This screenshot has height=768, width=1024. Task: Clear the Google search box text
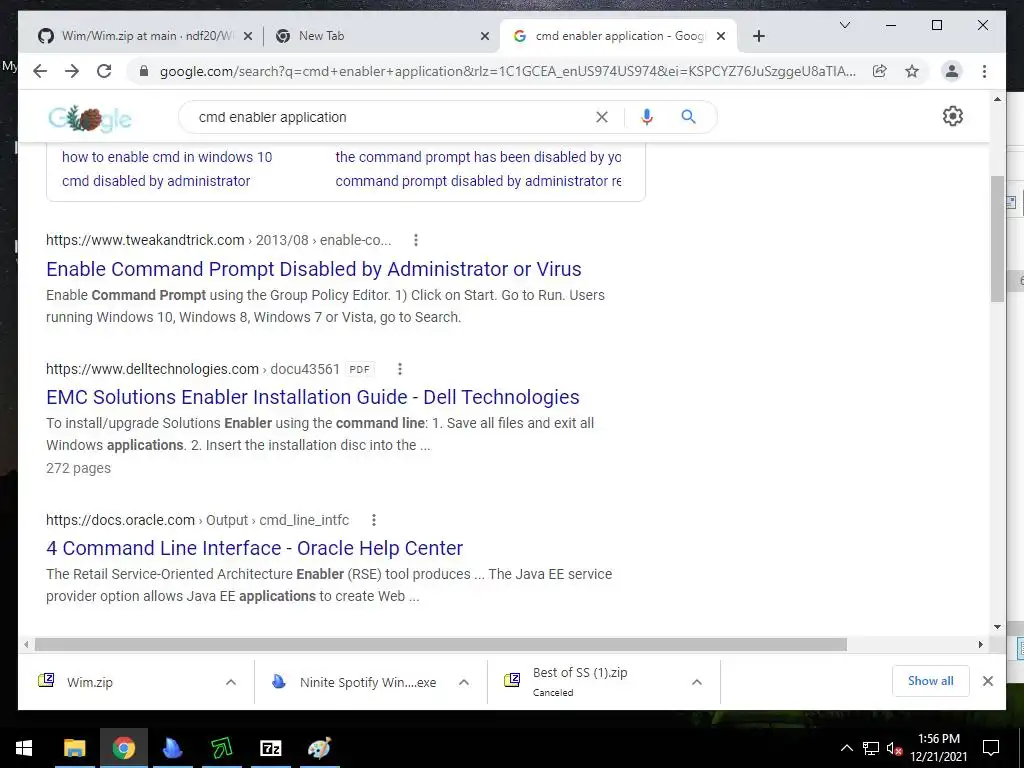[601, 117]
